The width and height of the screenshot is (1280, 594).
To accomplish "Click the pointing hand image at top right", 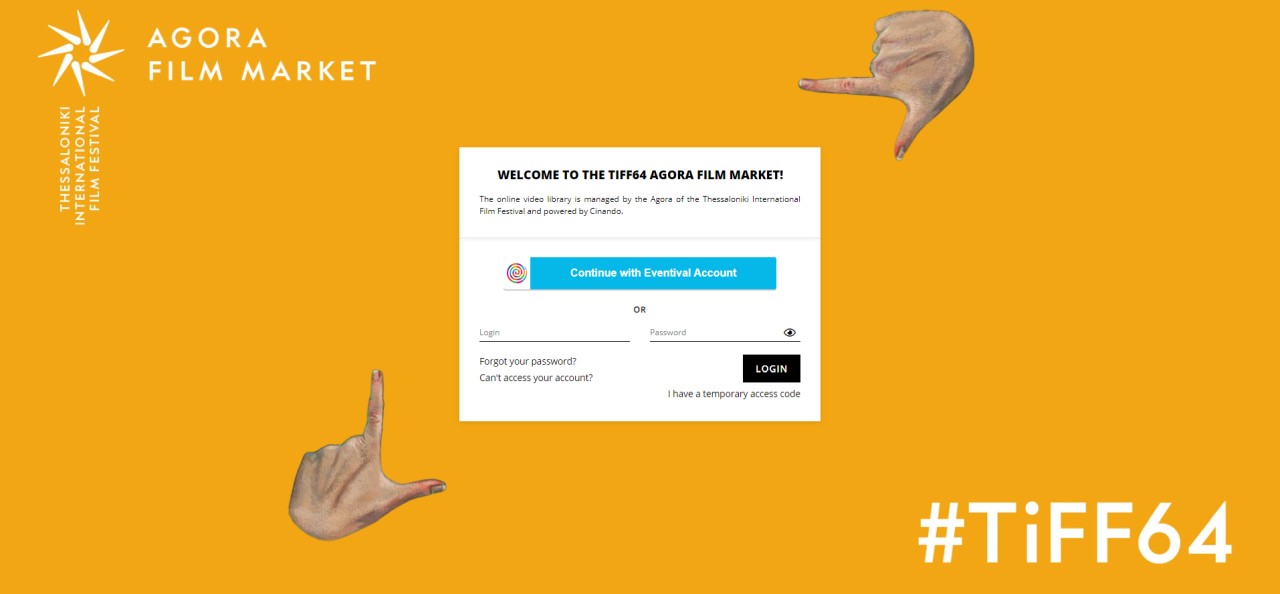I will 887,80.
